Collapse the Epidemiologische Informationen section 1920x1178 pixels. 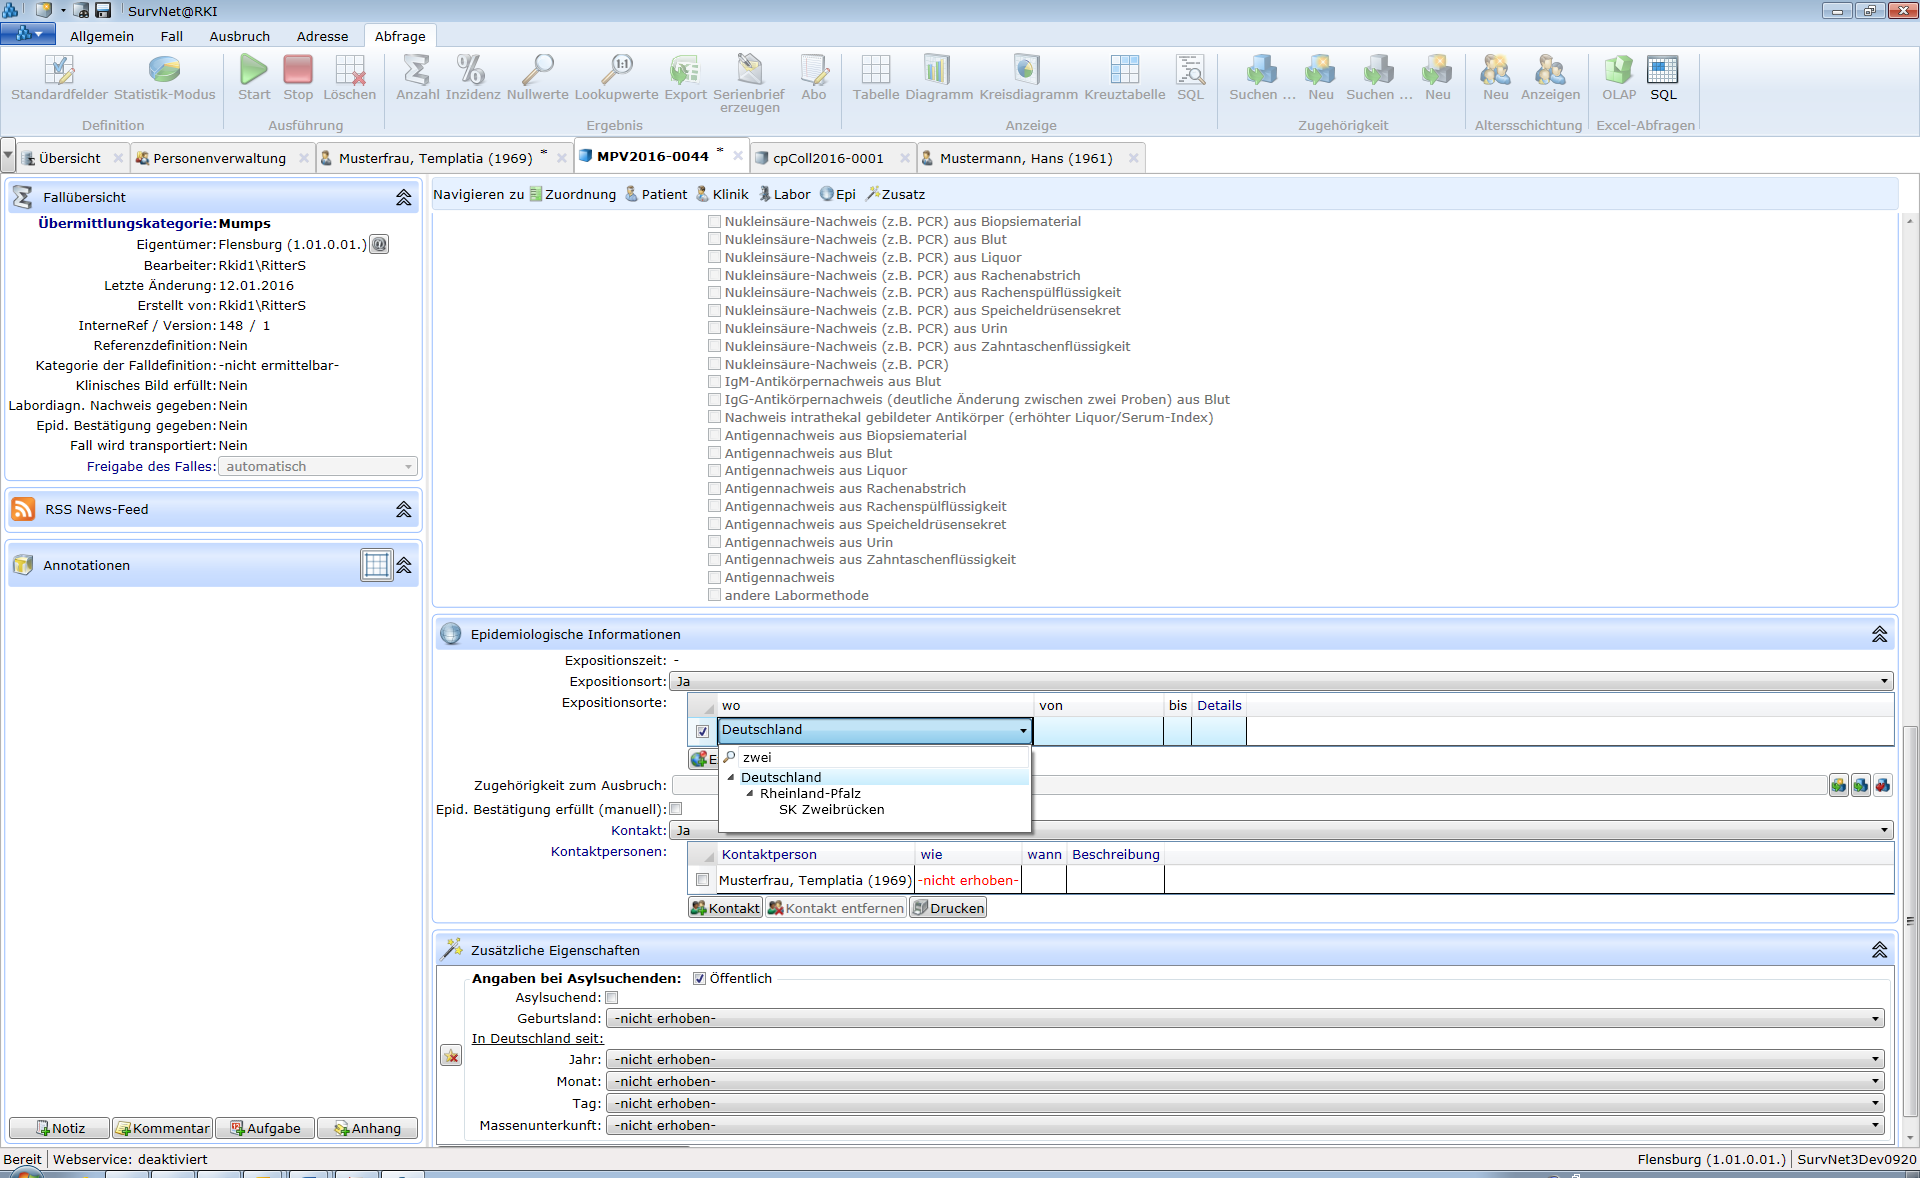pyautogui.click(x=1879, y=635)
